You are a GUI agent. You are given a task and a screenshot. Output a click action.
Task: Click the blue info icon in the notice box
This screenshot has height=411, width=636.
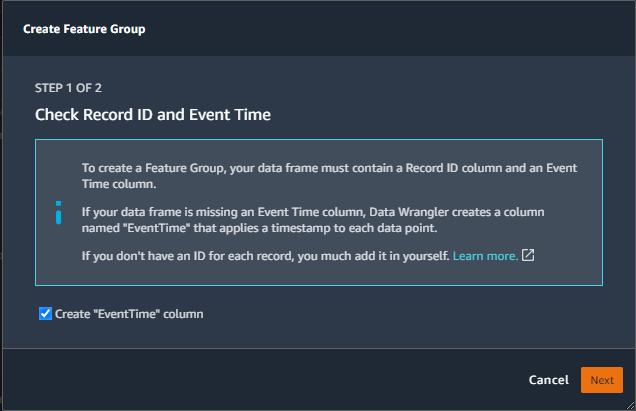pos(58,213)
